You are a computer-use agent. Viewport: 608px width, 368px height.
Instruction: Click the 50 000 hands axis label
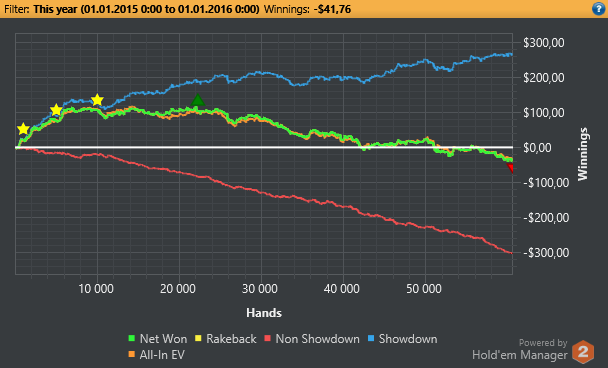pos(424,289)
